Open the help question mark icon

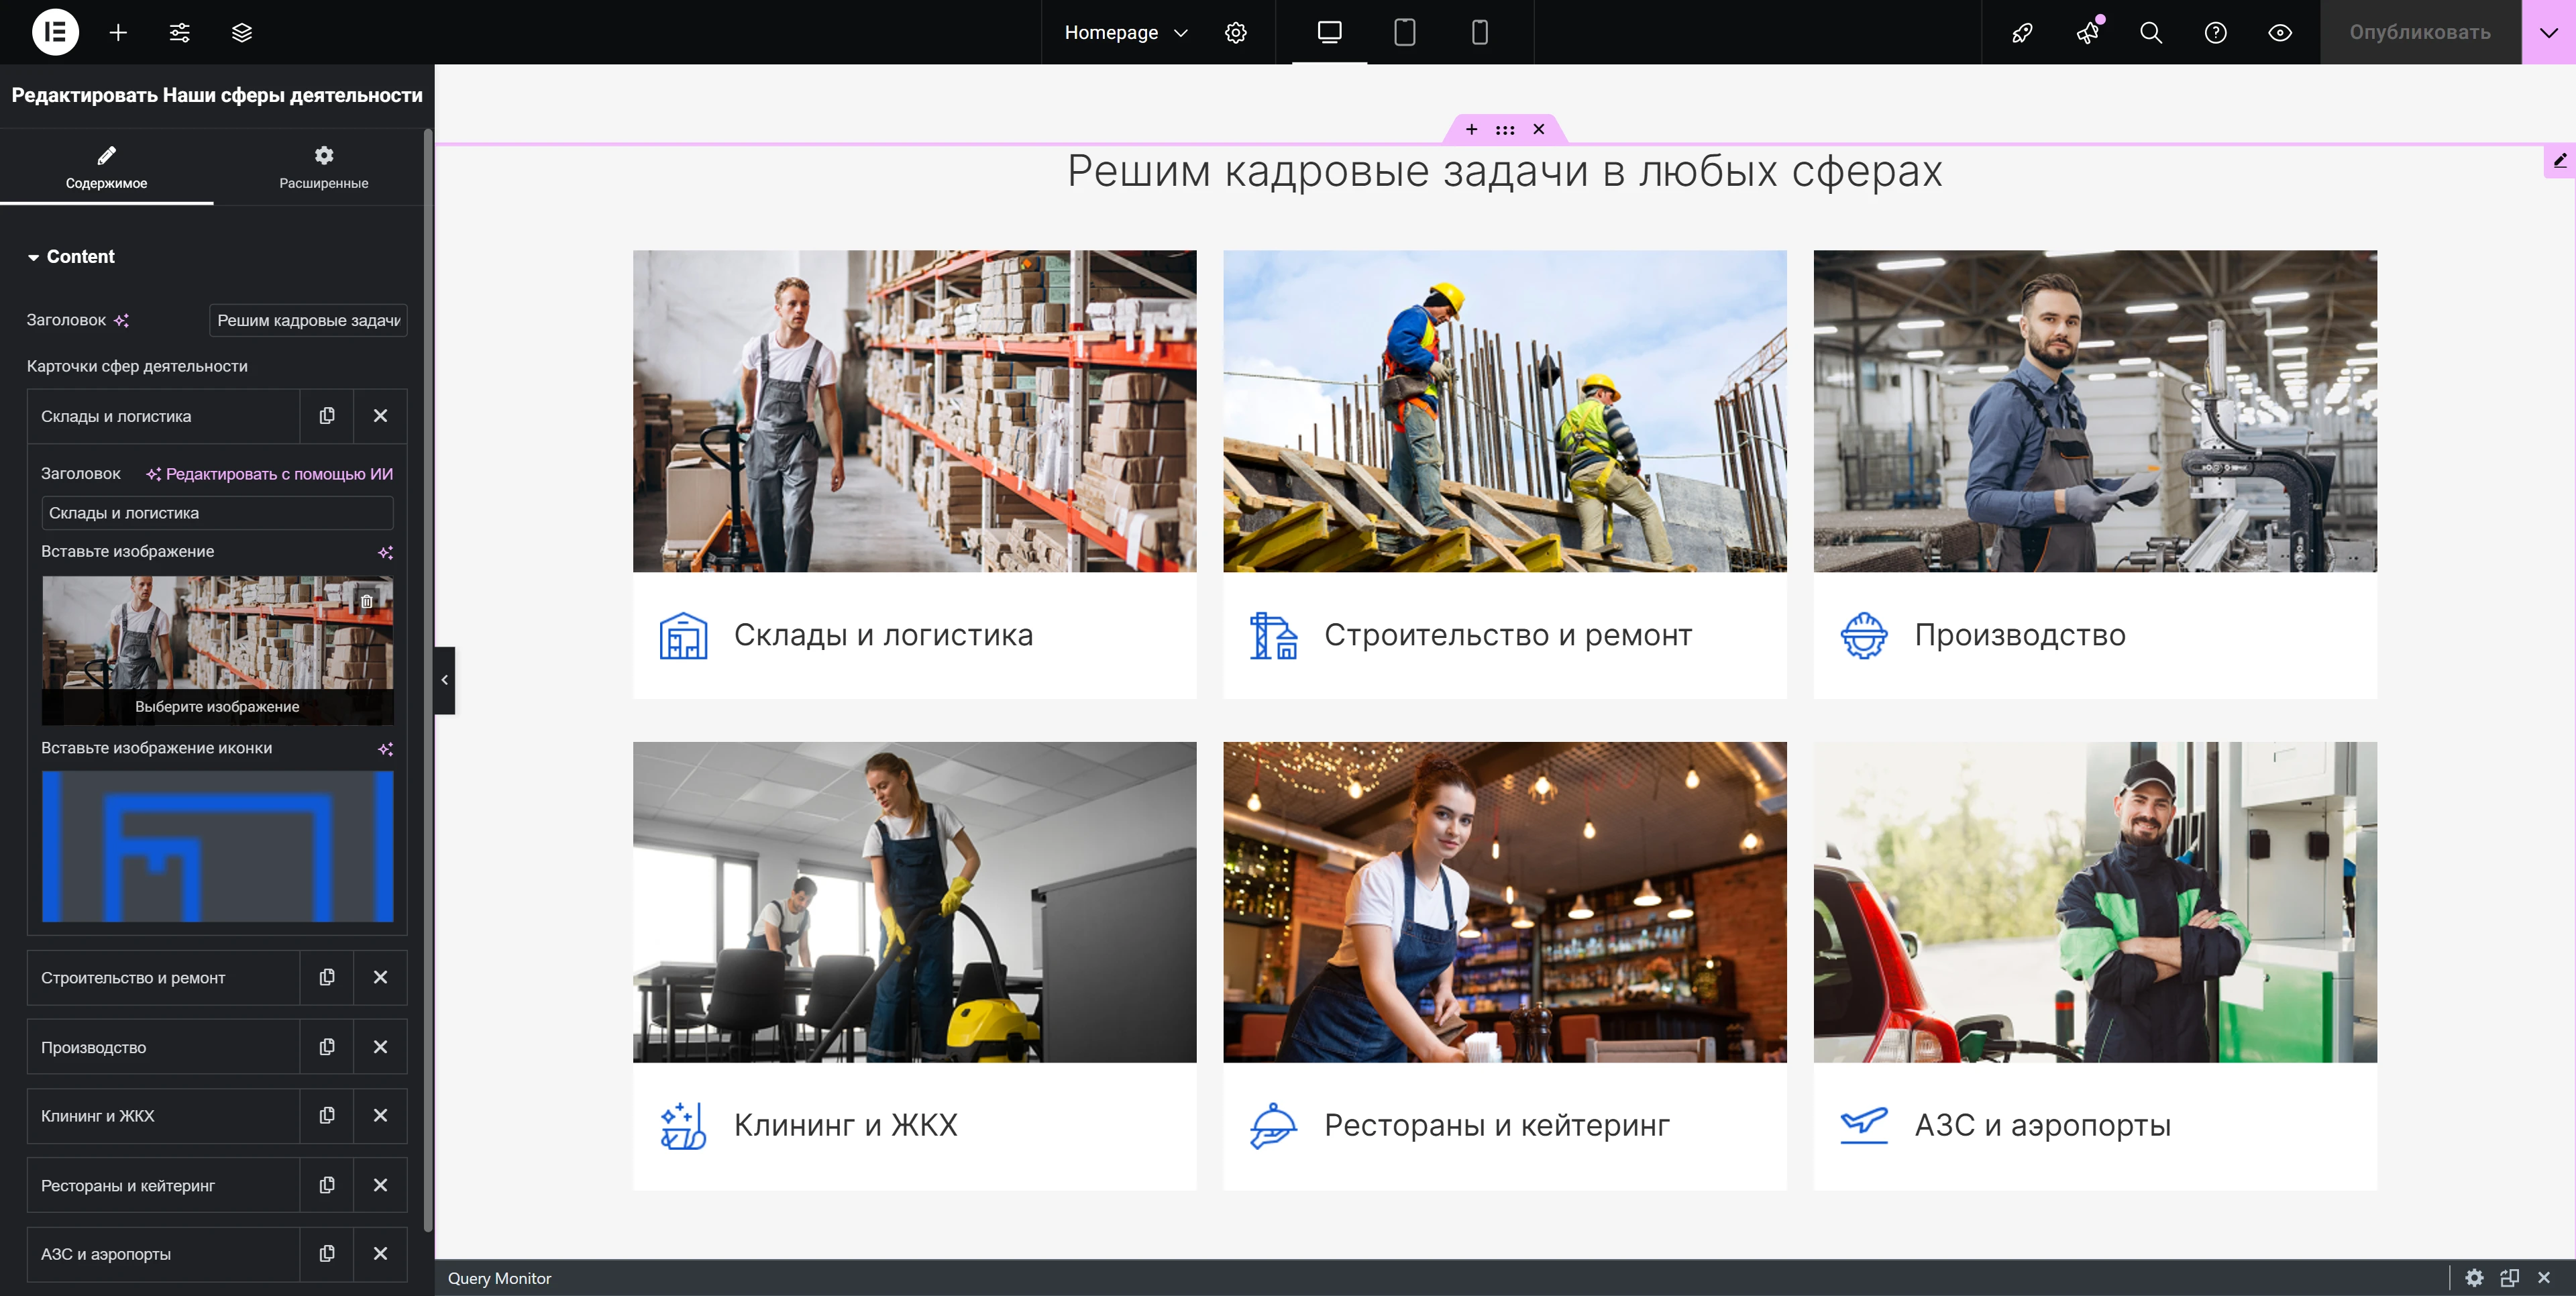(2215, 32)
